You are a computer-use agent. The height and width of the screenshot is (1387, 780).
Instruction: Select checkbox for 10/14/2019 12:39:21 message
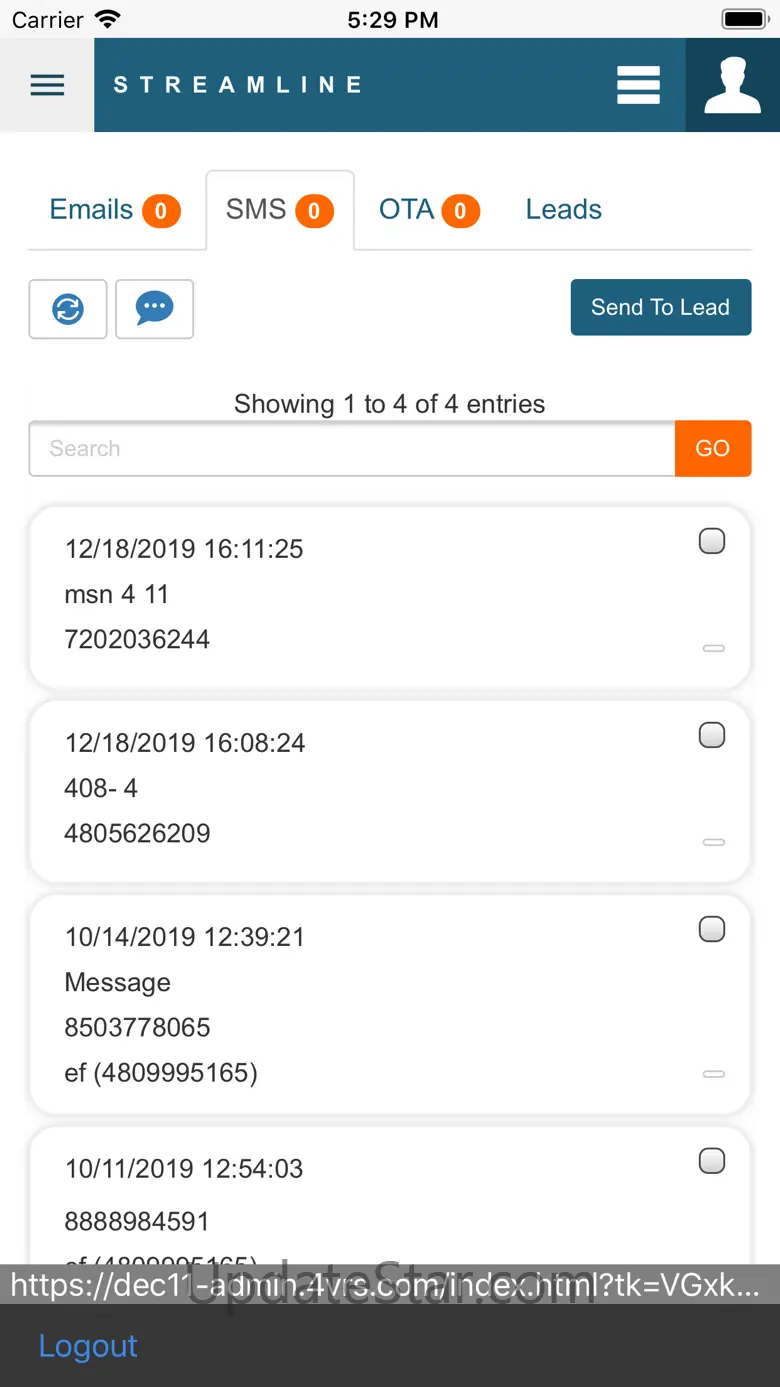click(x=711, y=929)
